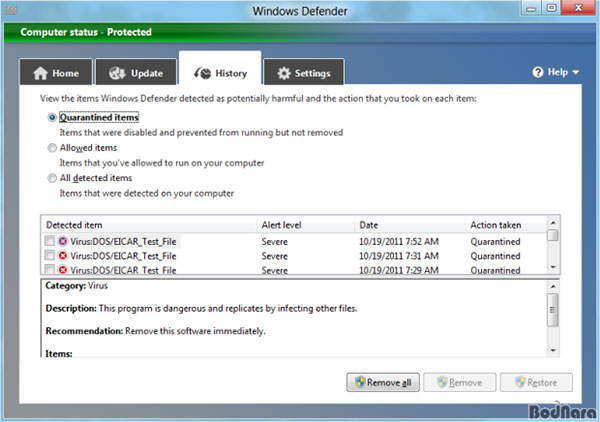Click shield icon on Remove all button

click(x=360, y=382)
